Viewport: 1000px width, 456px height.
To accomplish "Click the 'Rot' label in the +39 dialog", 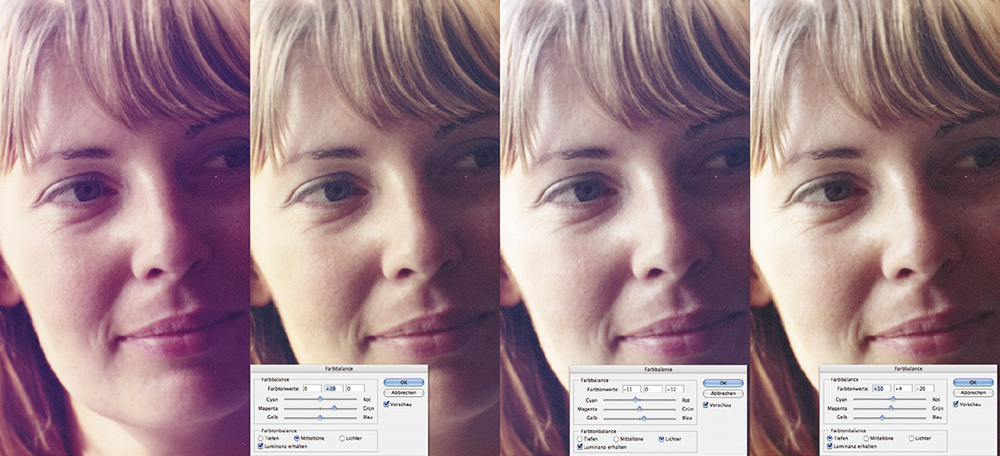I will [367, 399].
